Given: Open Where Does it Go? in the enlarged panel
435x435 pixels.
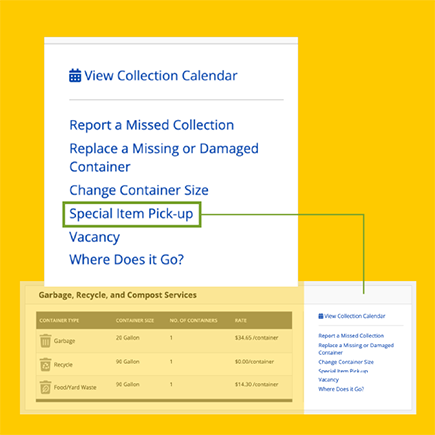Looking at the screenshot, I should pos(126,260).
